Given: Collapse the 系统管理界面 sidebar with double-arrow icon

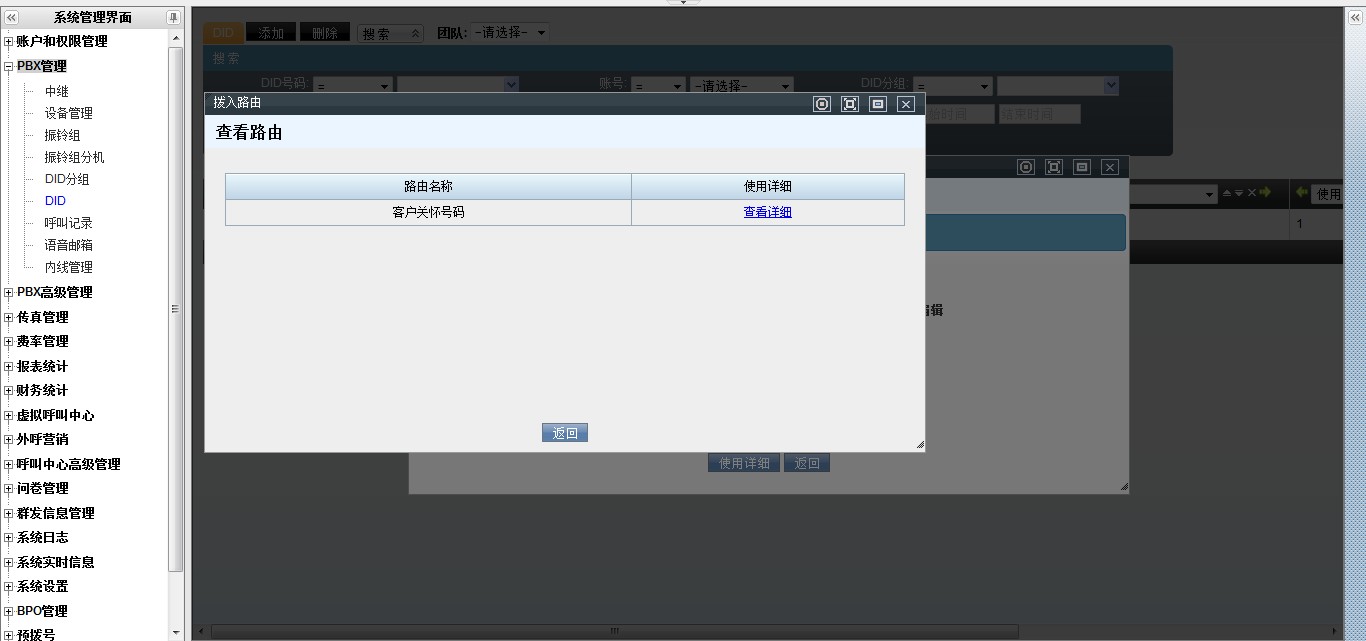Looking at the screenshot, I should 12,18.
